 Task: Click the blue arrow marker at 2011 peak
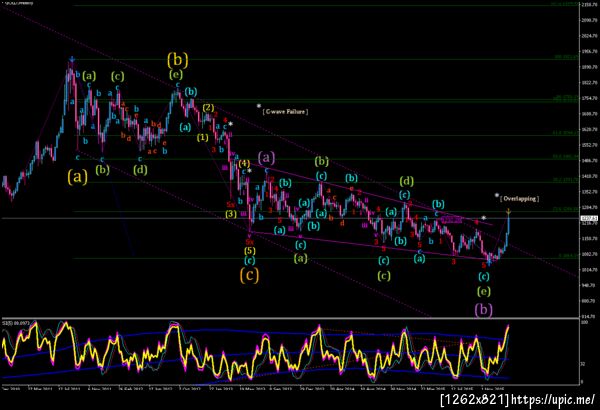point(72,59)
